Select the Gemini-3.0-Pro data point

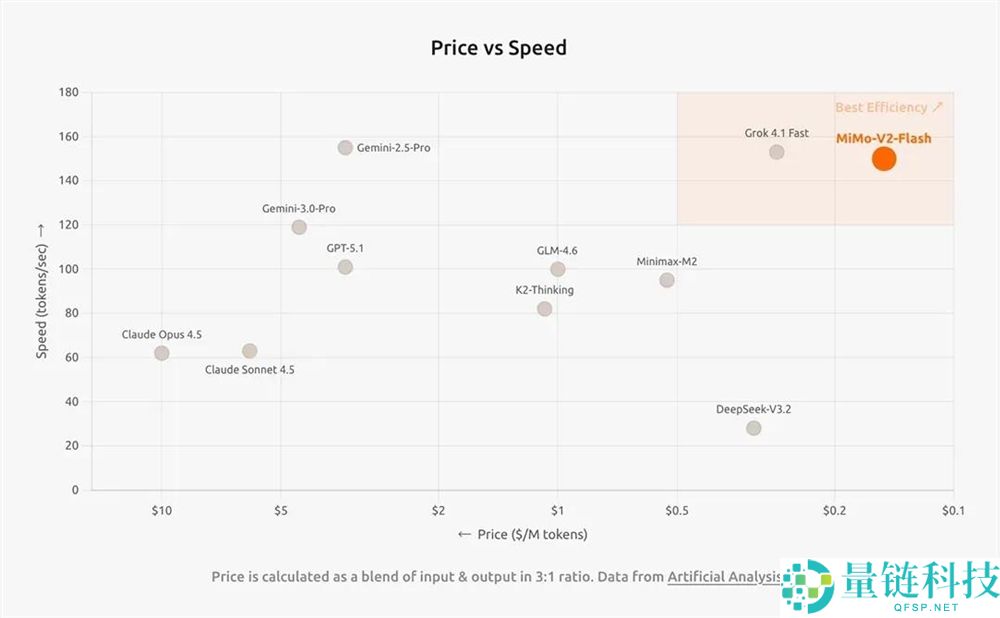[299, 227]
